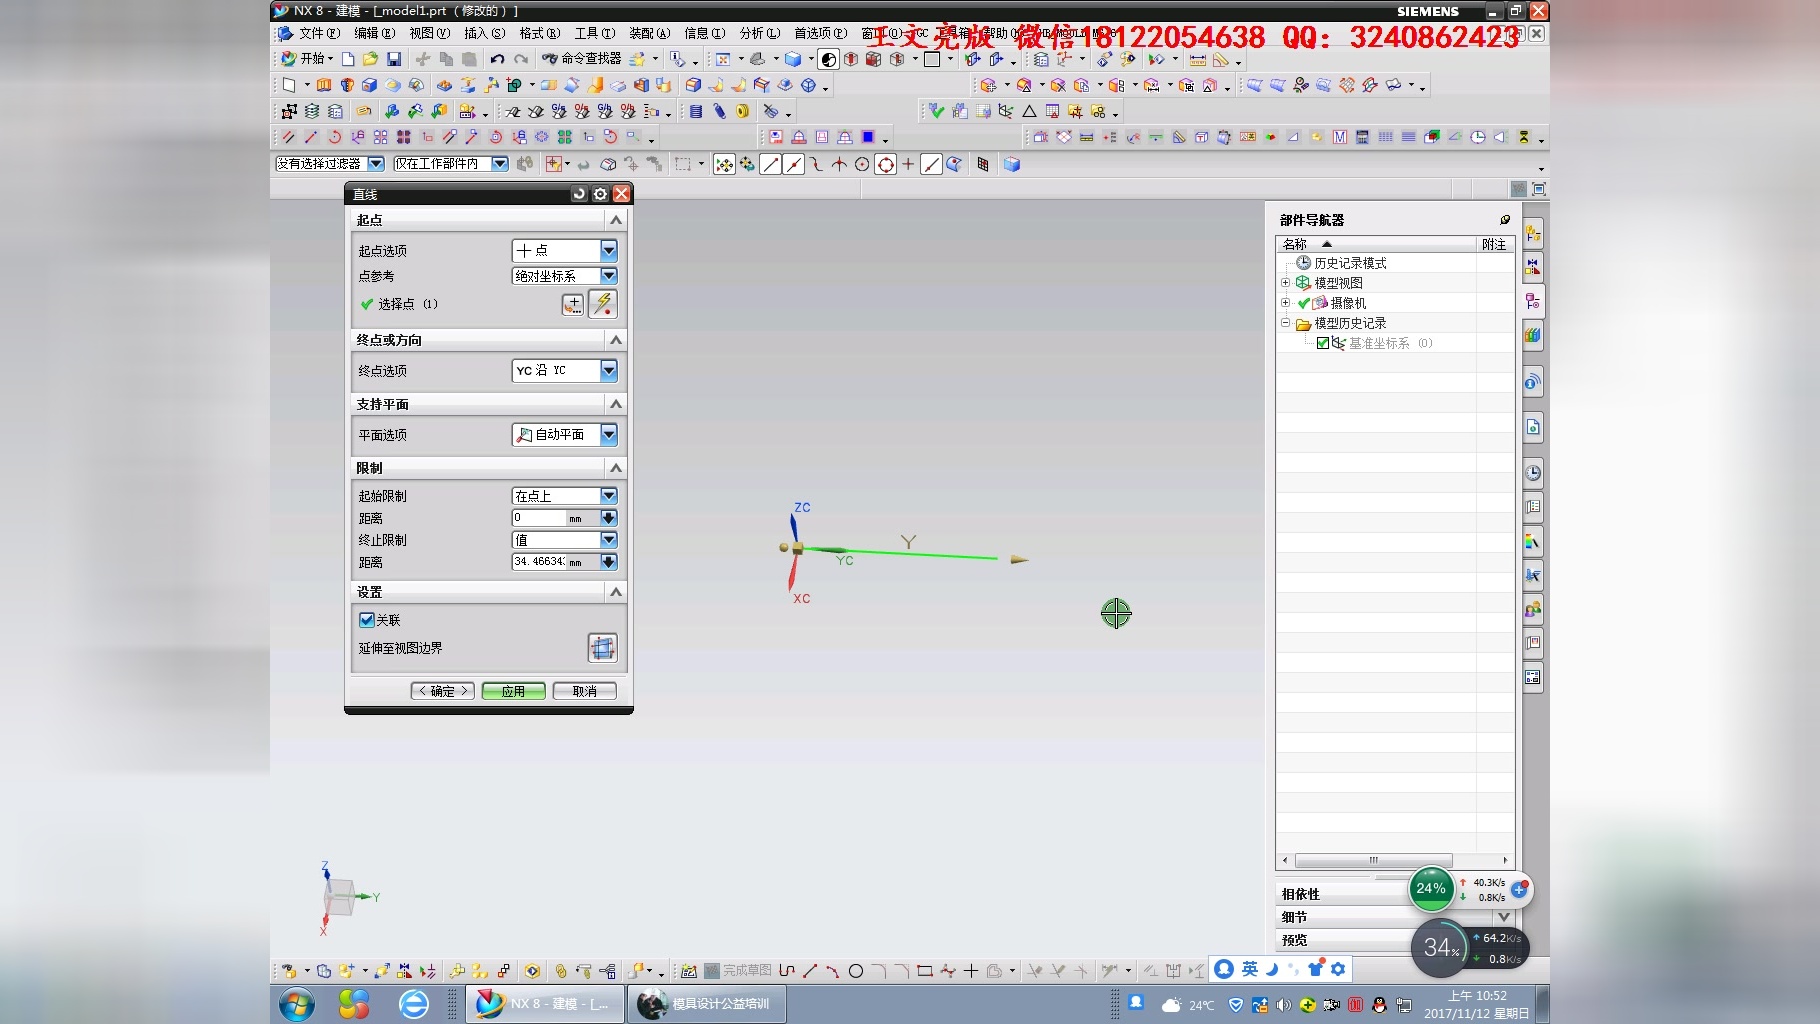Click the Fit view icon
The image size is (1820, 1024).
[x=723, y=59]
